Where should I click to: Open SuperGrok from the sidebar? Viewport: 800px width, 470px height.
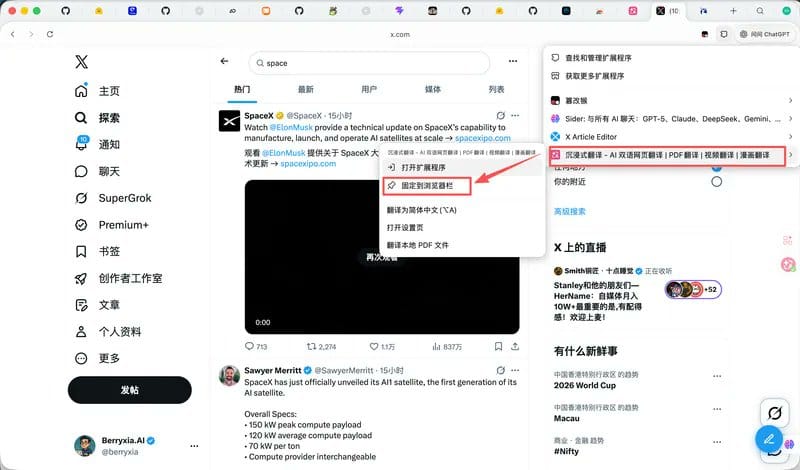(113, 198)
